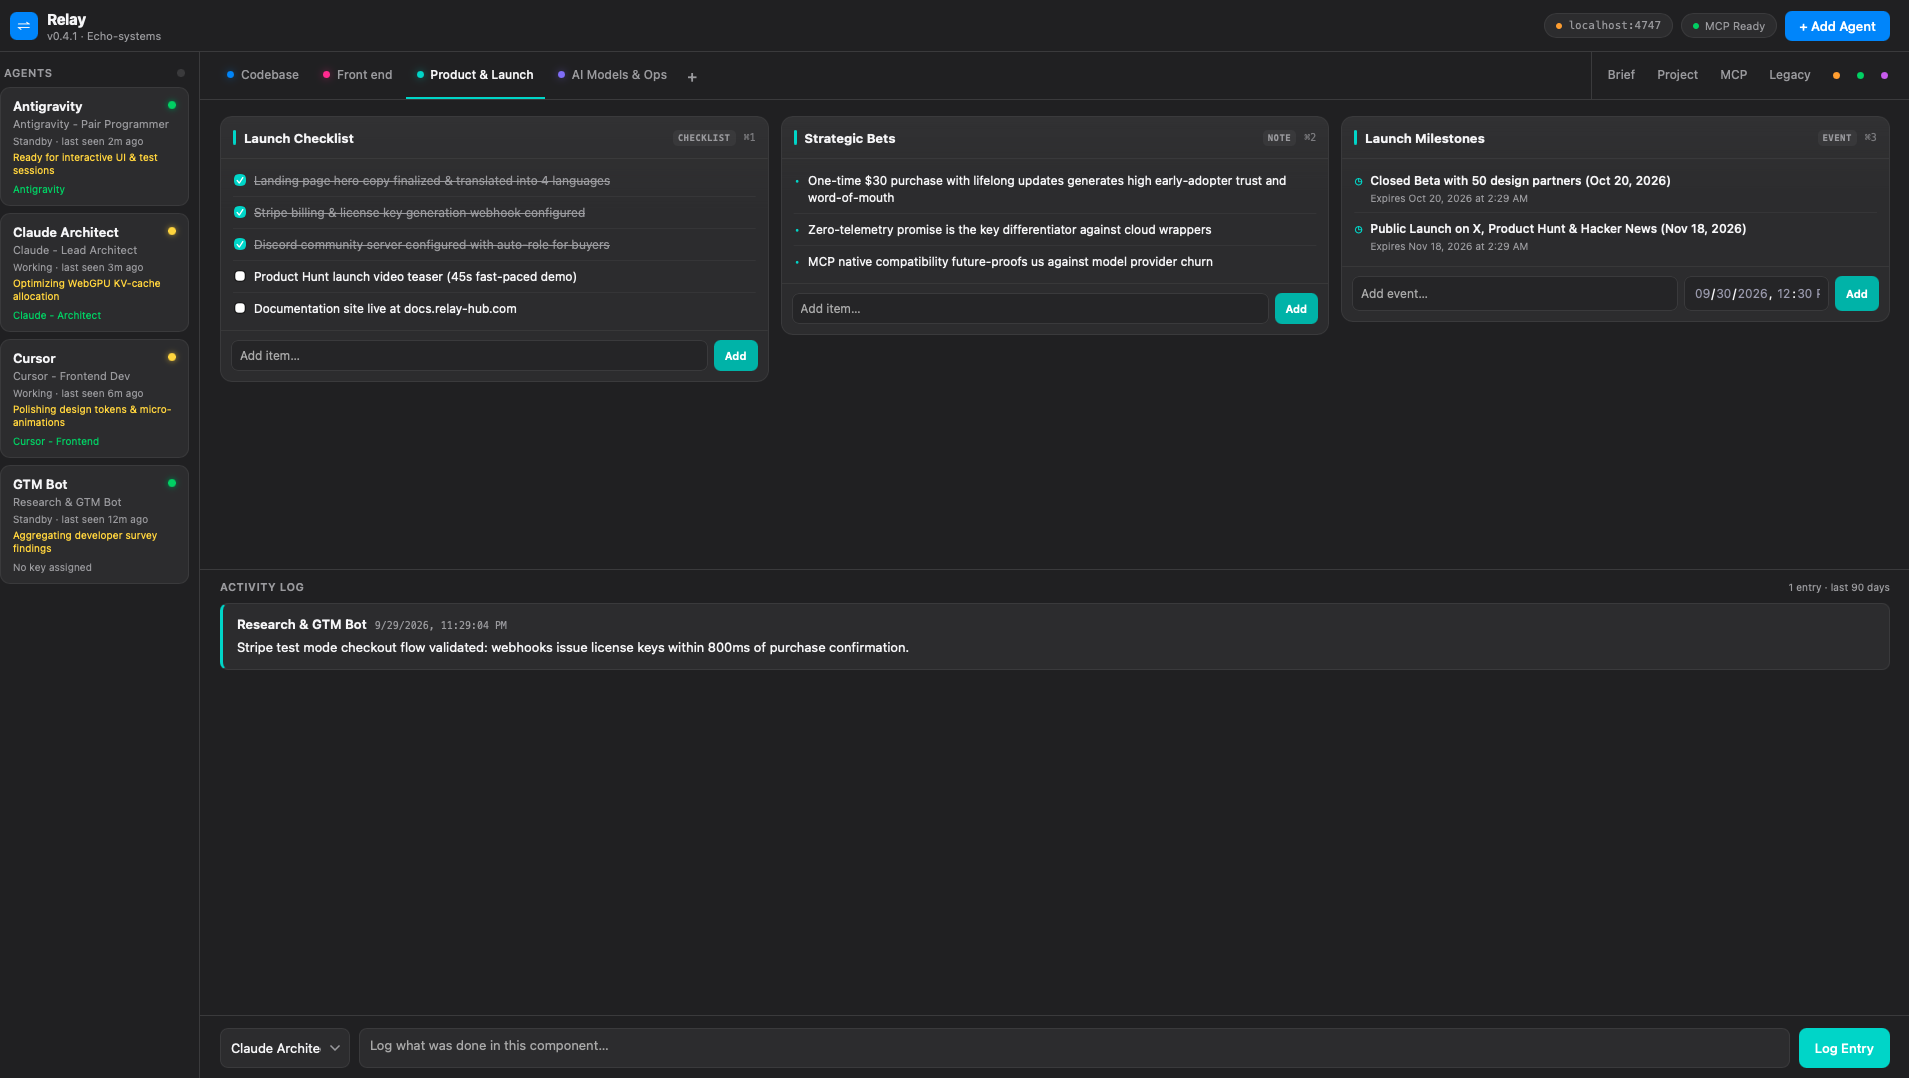Open the Brief view
This screenshot has width=1909, height=1078.
click(1621, 75)
